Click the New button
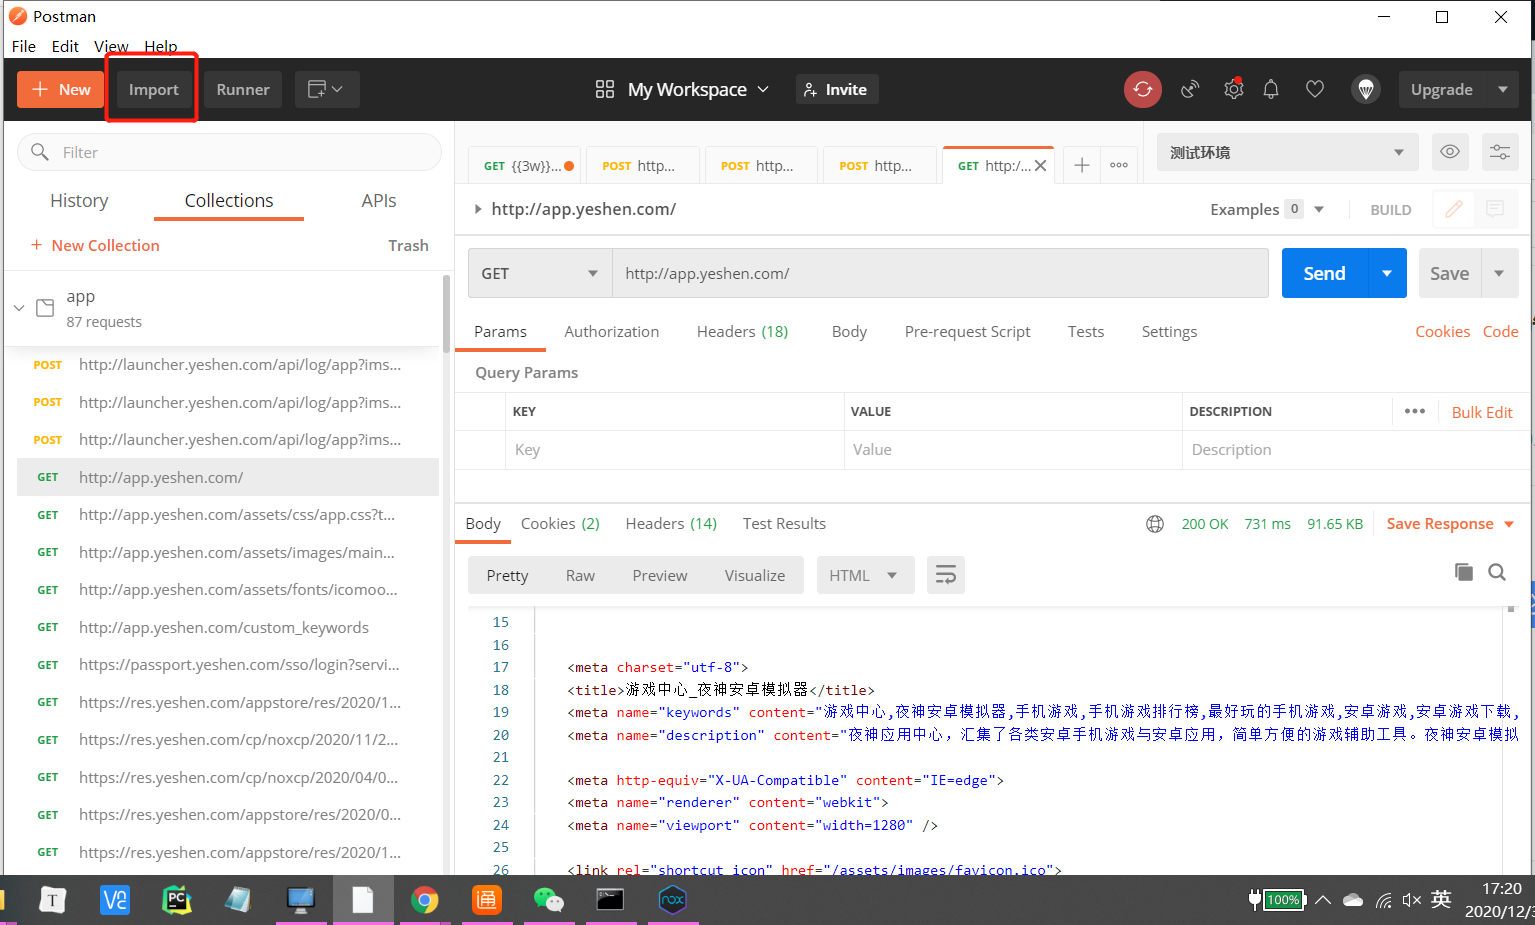This screenshot has width=1535, height=925. point(61,89)
